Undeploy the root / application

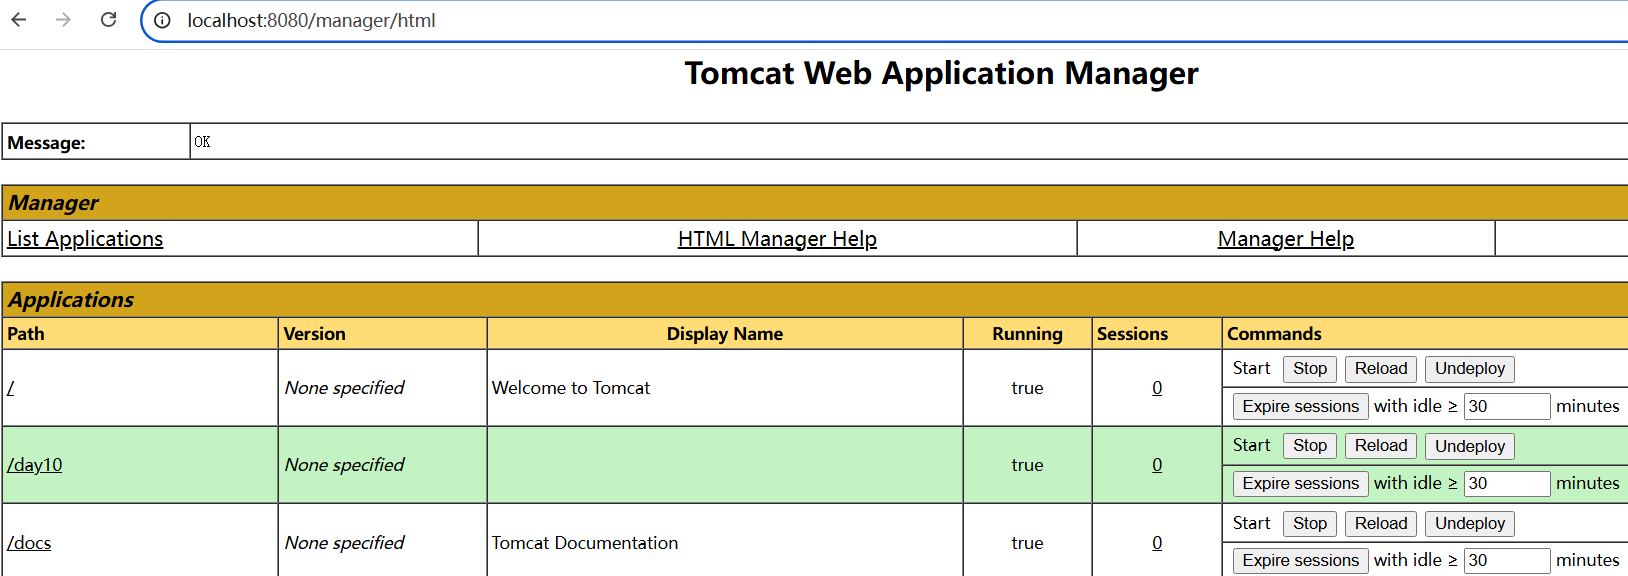pyautogui.click(x=1470, y=369)
